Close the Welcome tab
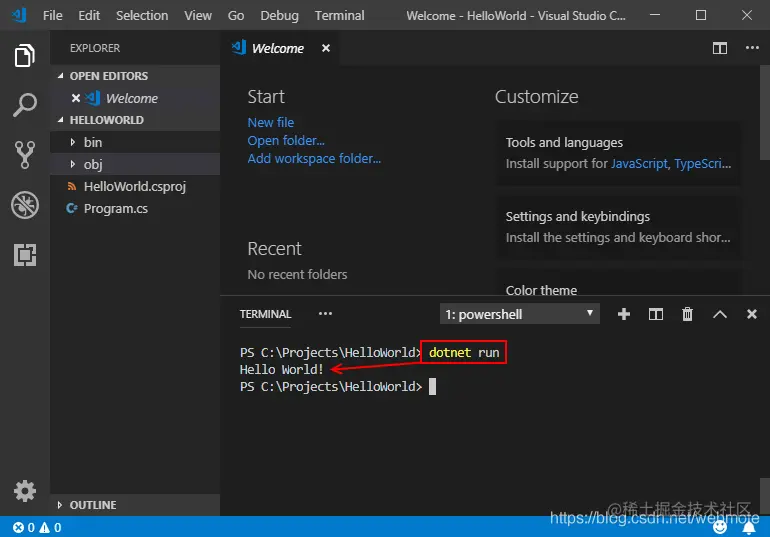Image resolution: width=770 pixels, height=537 pixels. pyautogui.click(x=326, y=48)
